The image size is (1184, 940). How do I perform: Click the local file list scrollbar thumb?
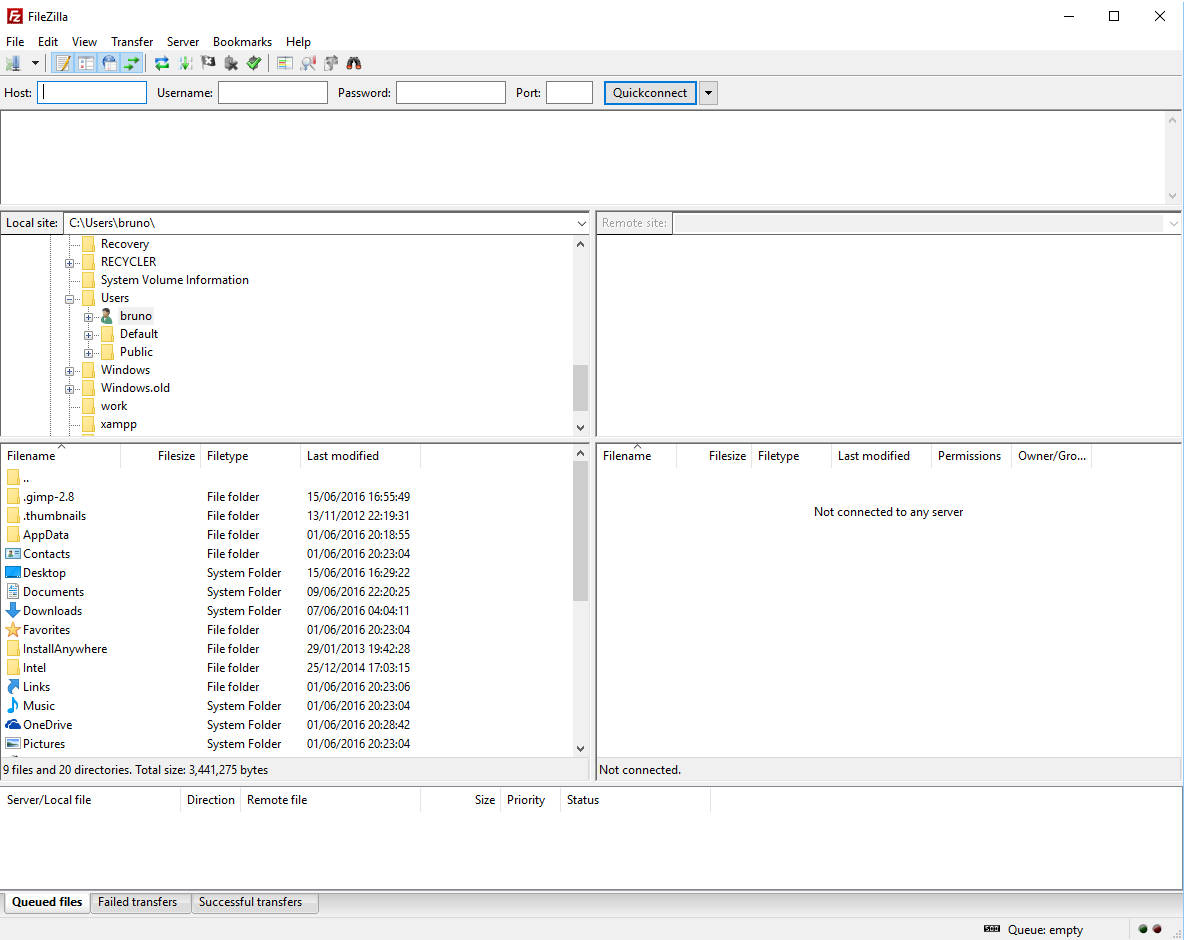[x=580, y=531]
